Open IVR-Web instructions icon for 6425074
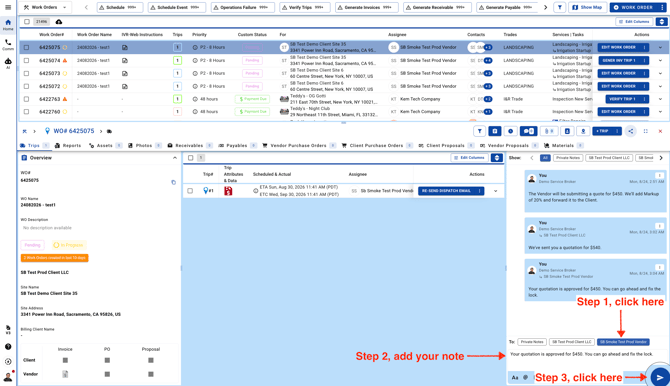670x386 pixels. coord(125,61)
